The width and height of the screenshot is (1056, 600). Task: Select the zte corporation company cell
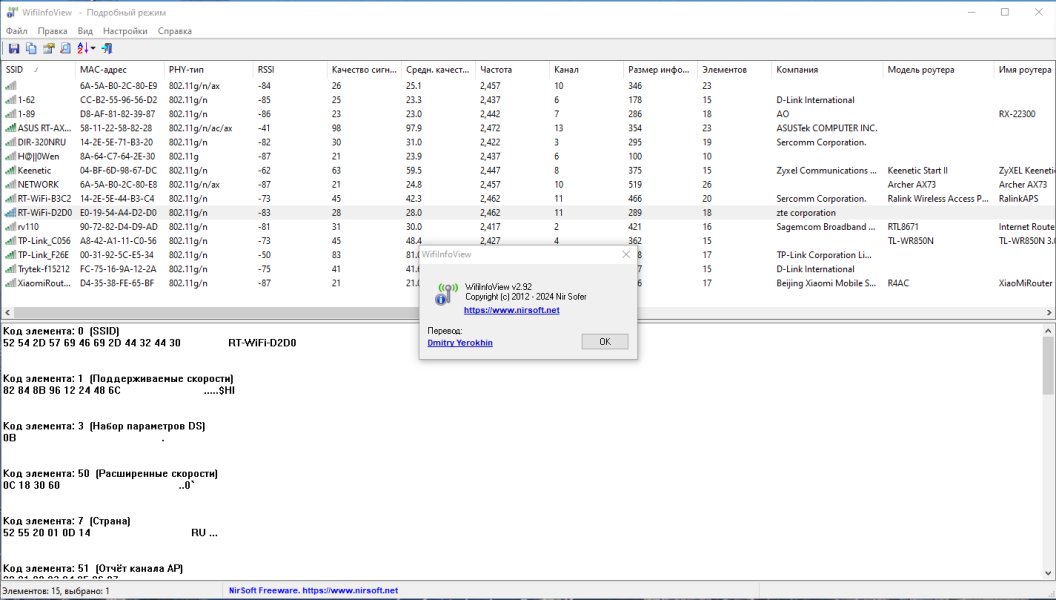805,213
